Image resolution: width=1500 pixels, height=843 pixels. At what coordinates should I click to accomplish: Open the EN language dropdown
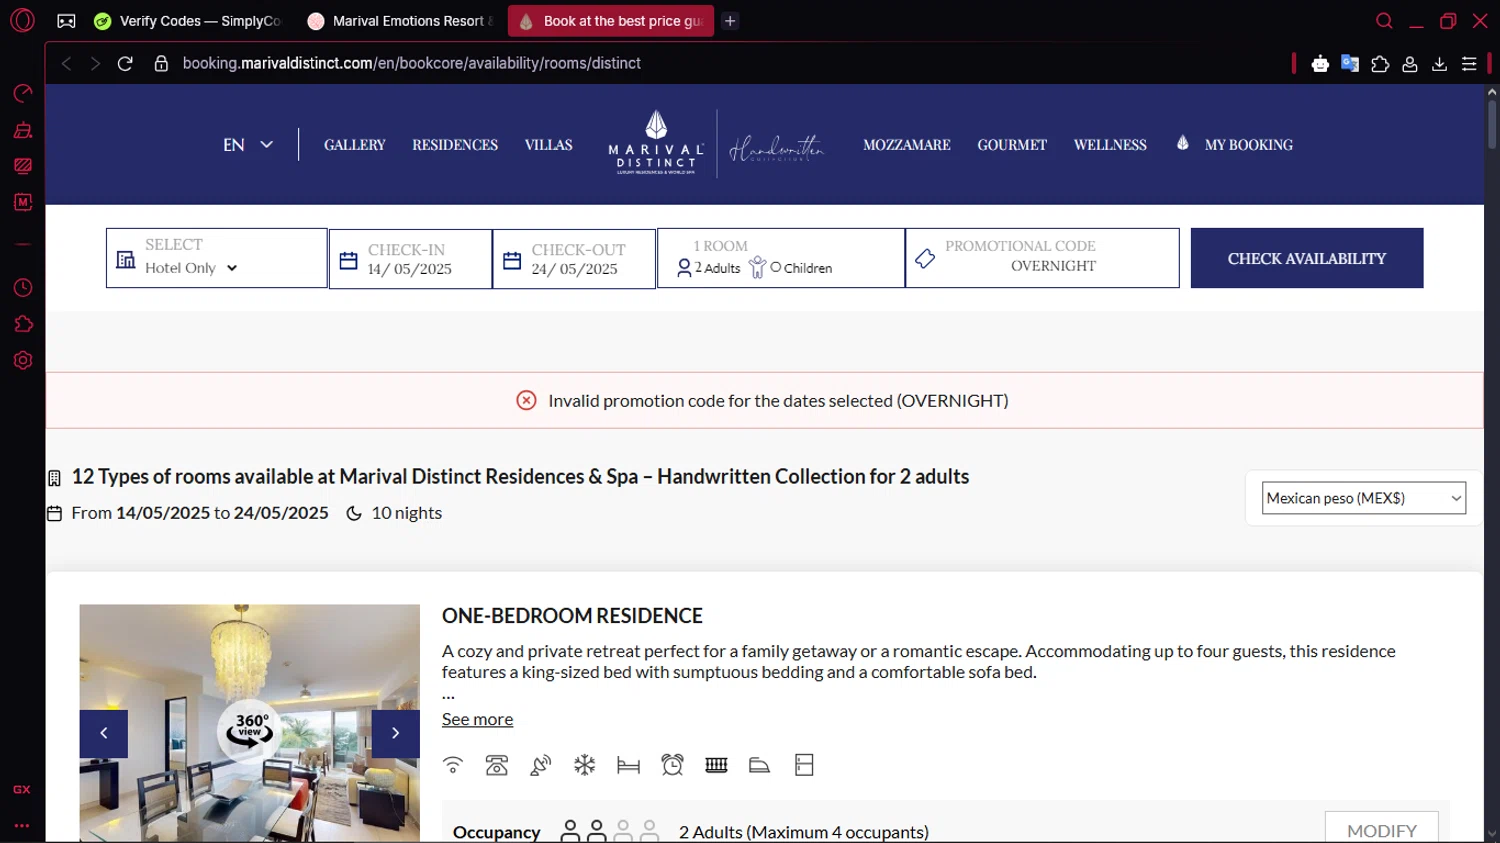248,145
